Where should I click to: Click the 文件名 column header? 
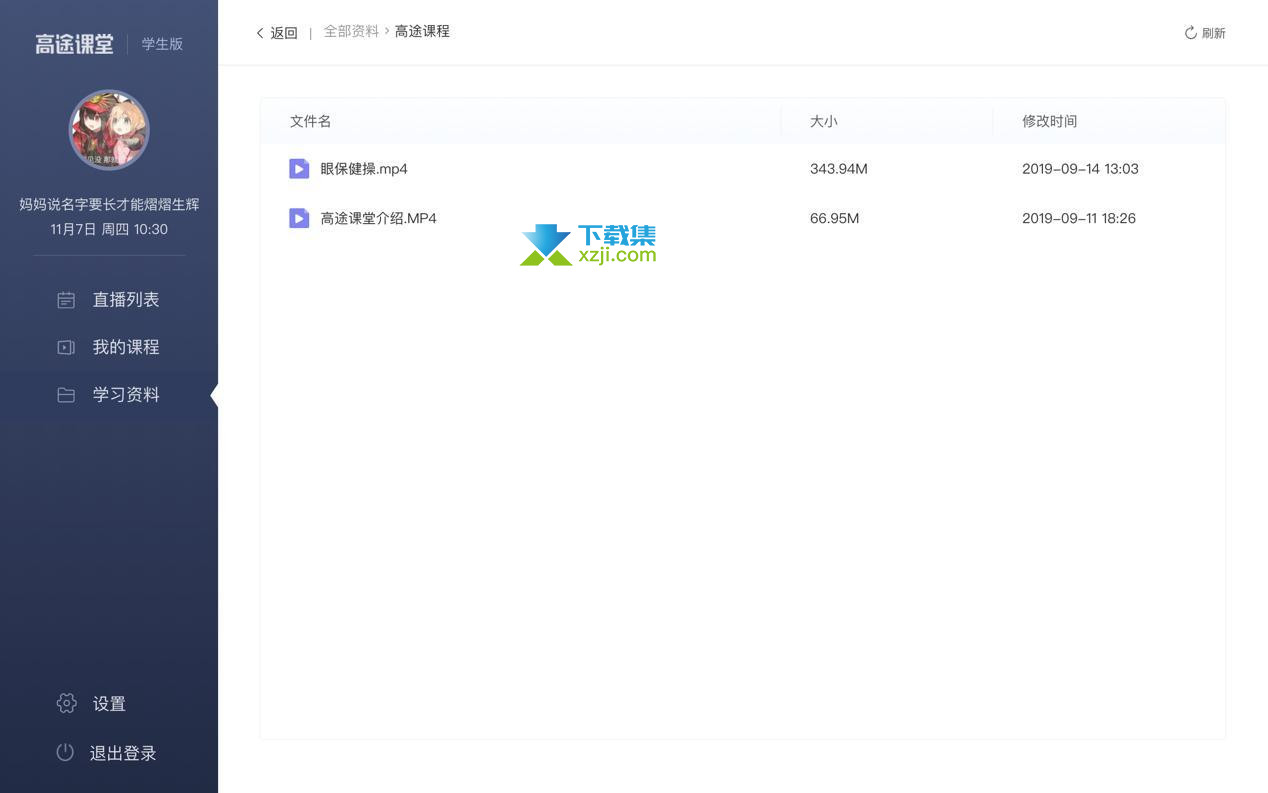[x=310, y=121]
